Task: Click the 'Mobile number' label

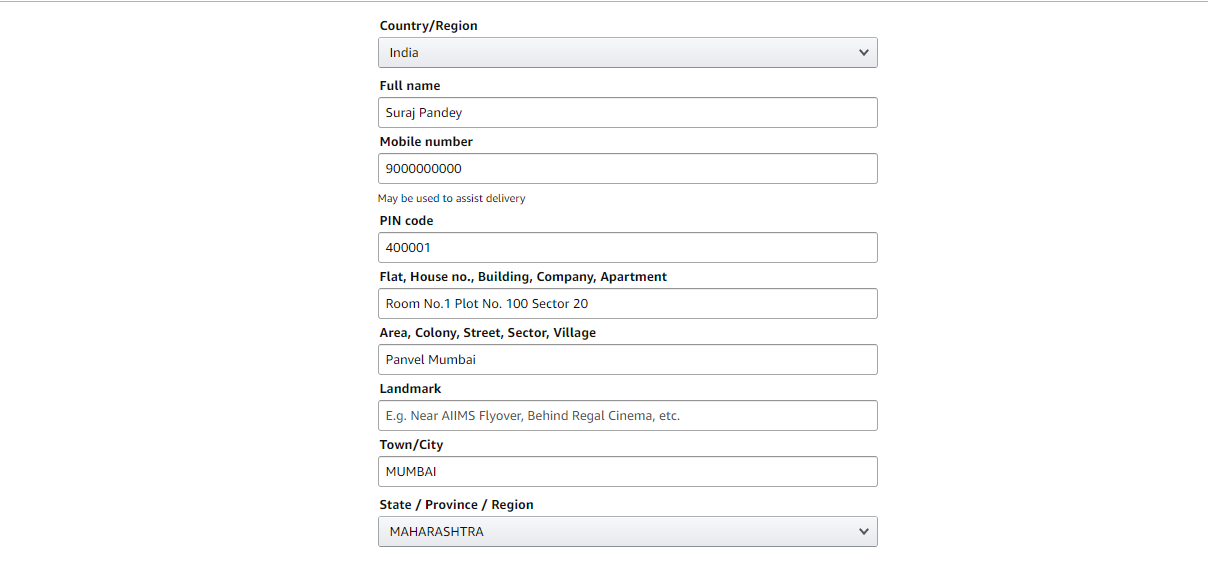Action: [426, 142]
